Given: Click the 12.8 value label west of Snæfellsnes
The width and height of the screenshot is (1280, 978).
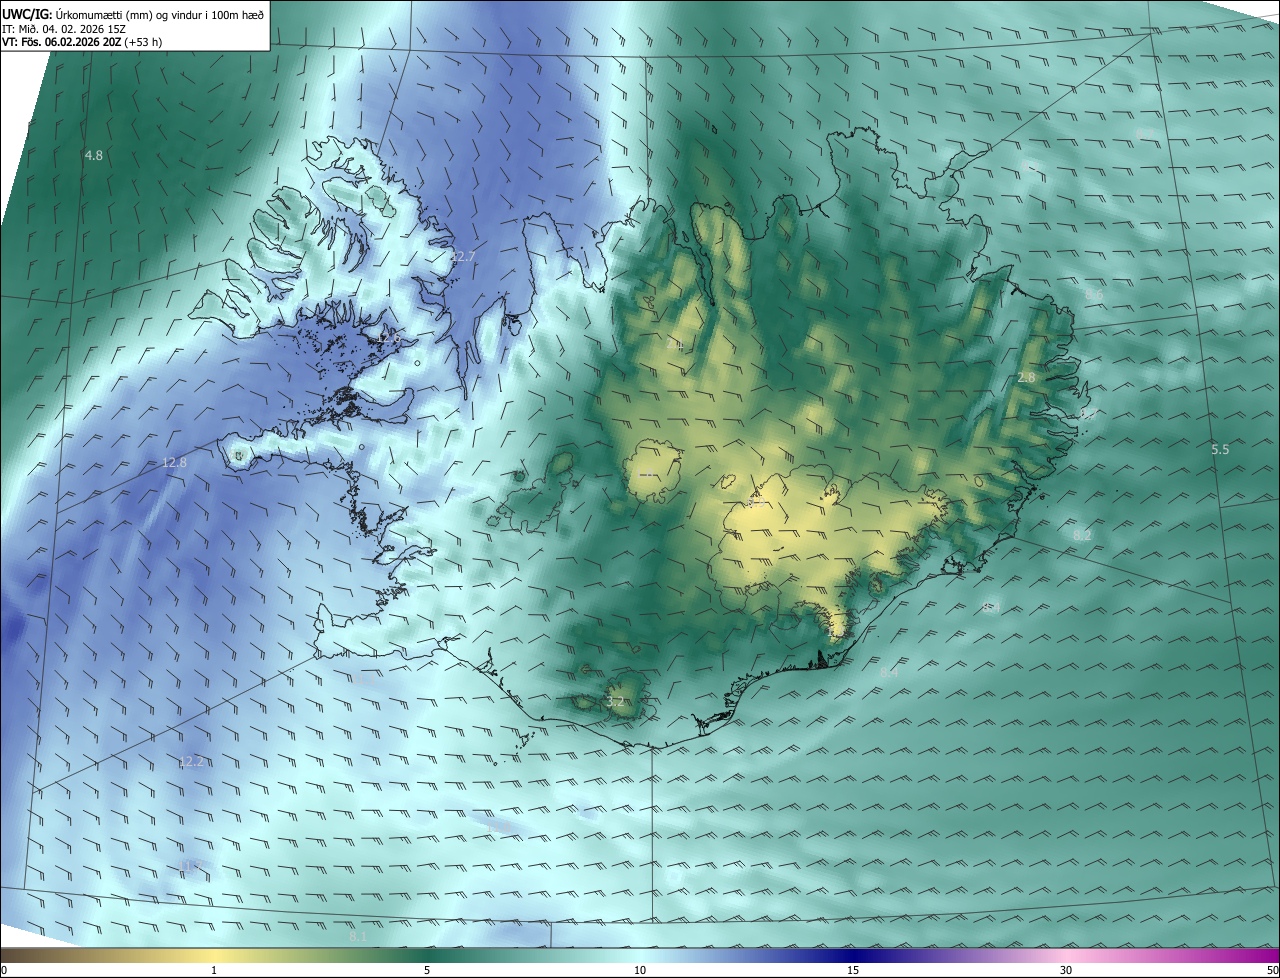Looking at the screenshot, I should [x=174, y=462].
